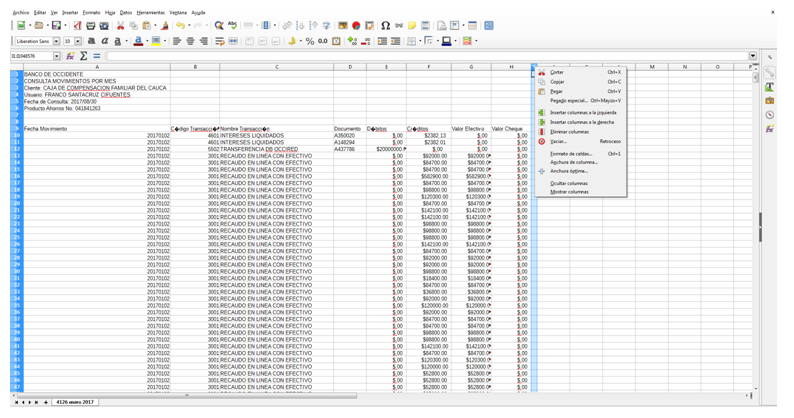Open the sidebar Styles icon

pyautogui.click(x=769, y=87)
